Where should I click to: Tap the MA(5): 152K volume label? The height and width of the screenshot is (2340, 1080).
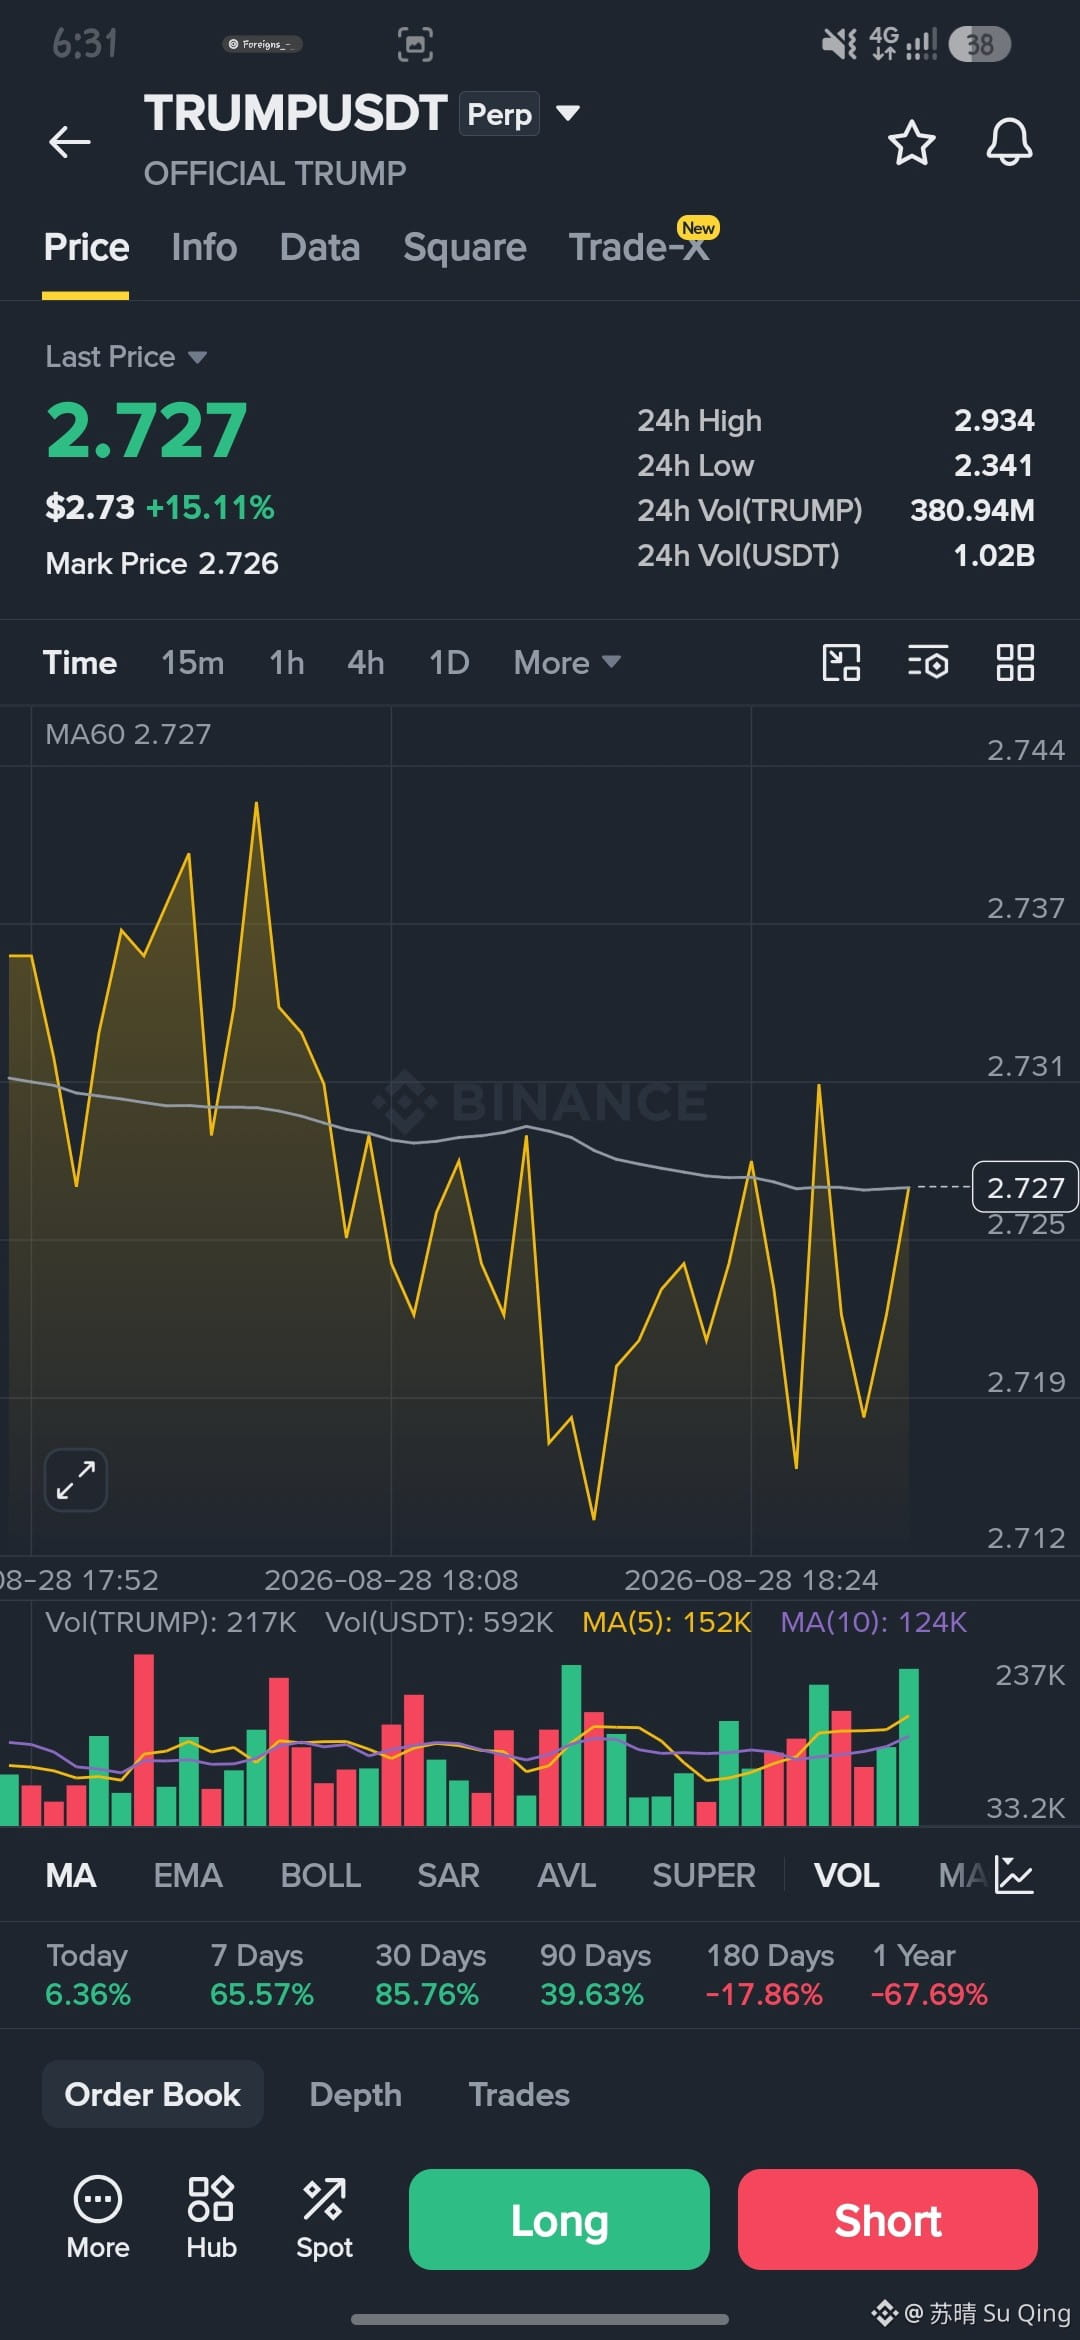click(666, 1622)
